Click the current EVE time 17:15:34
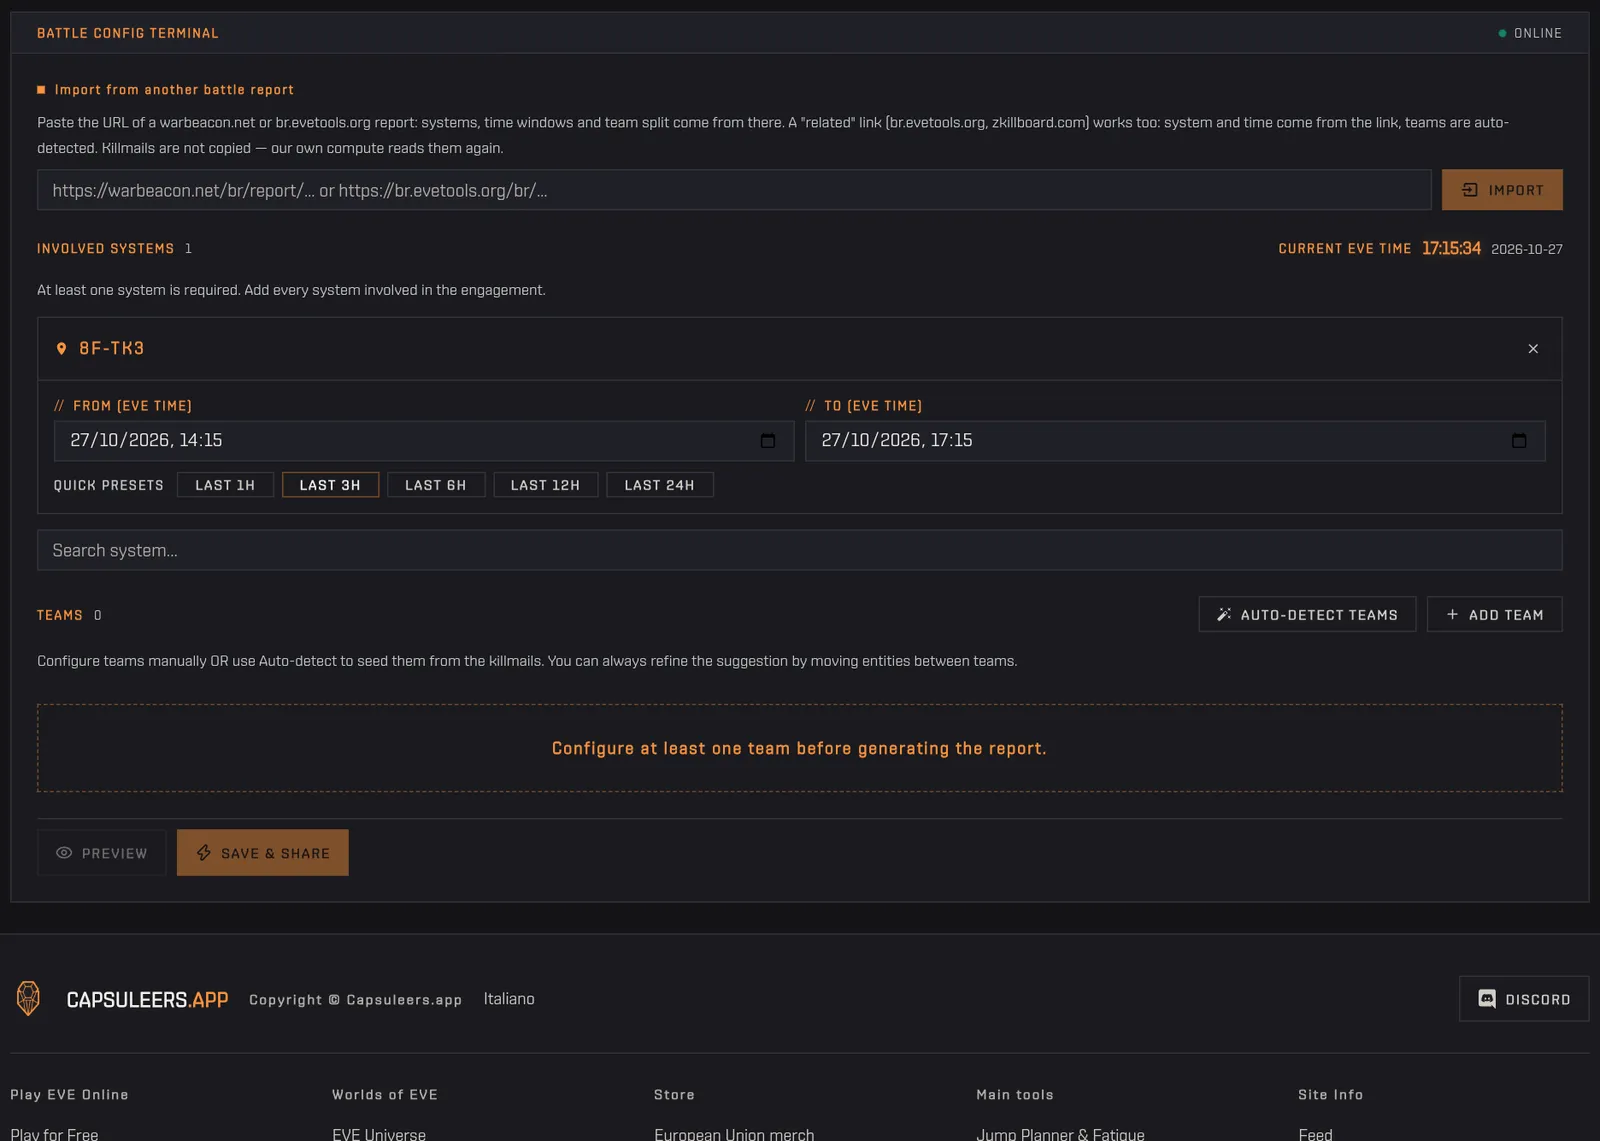 coord(1451,248)
